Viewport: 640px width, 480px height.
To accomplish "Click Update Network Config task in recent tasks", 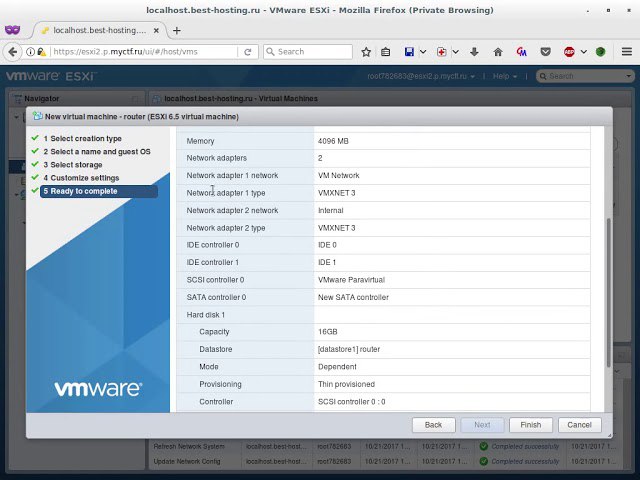I will pos(187,461).
